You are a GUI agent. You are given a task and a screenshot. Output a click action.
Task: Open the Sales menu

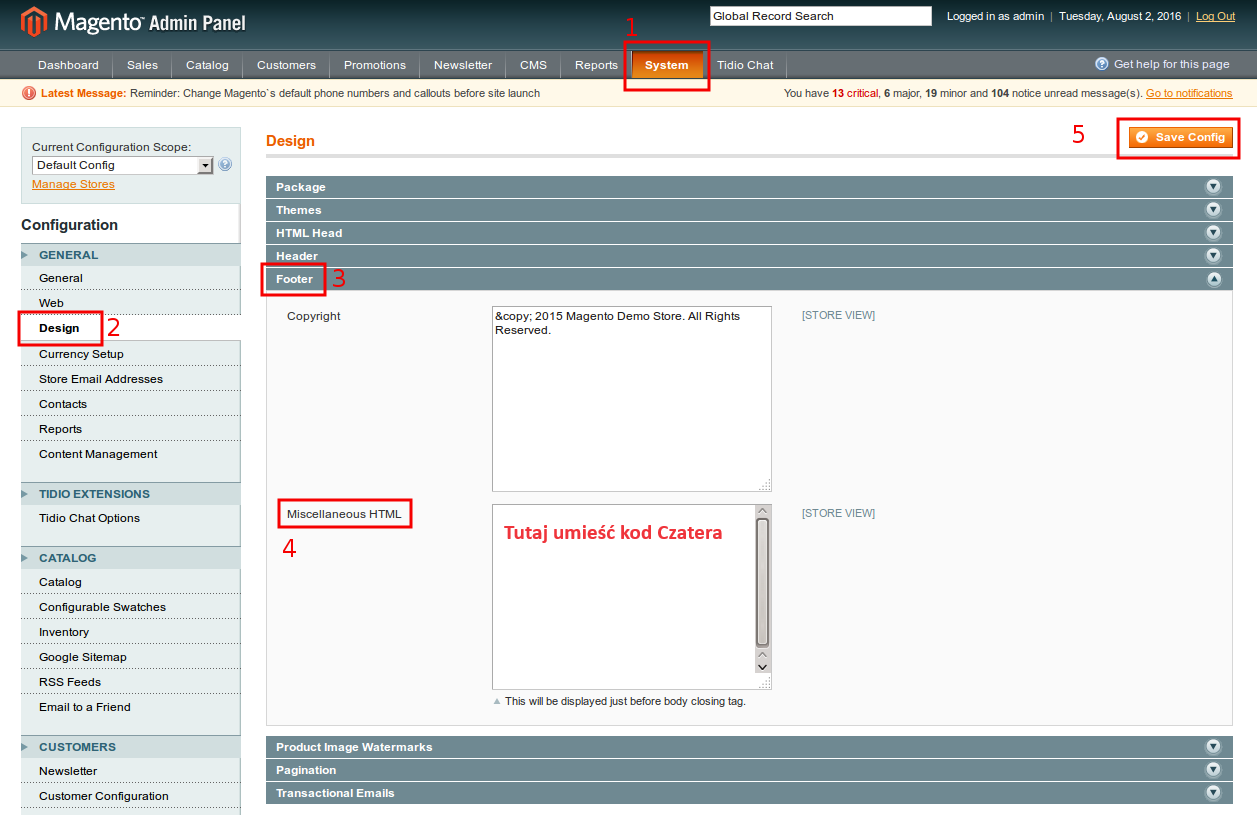coord(142,65)
